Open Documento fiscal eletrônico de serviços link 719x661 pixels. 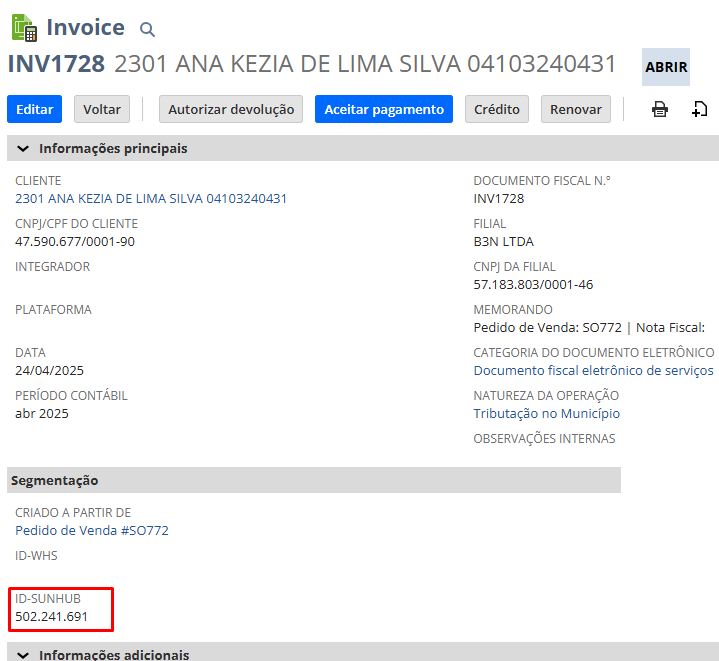point(593,370)
